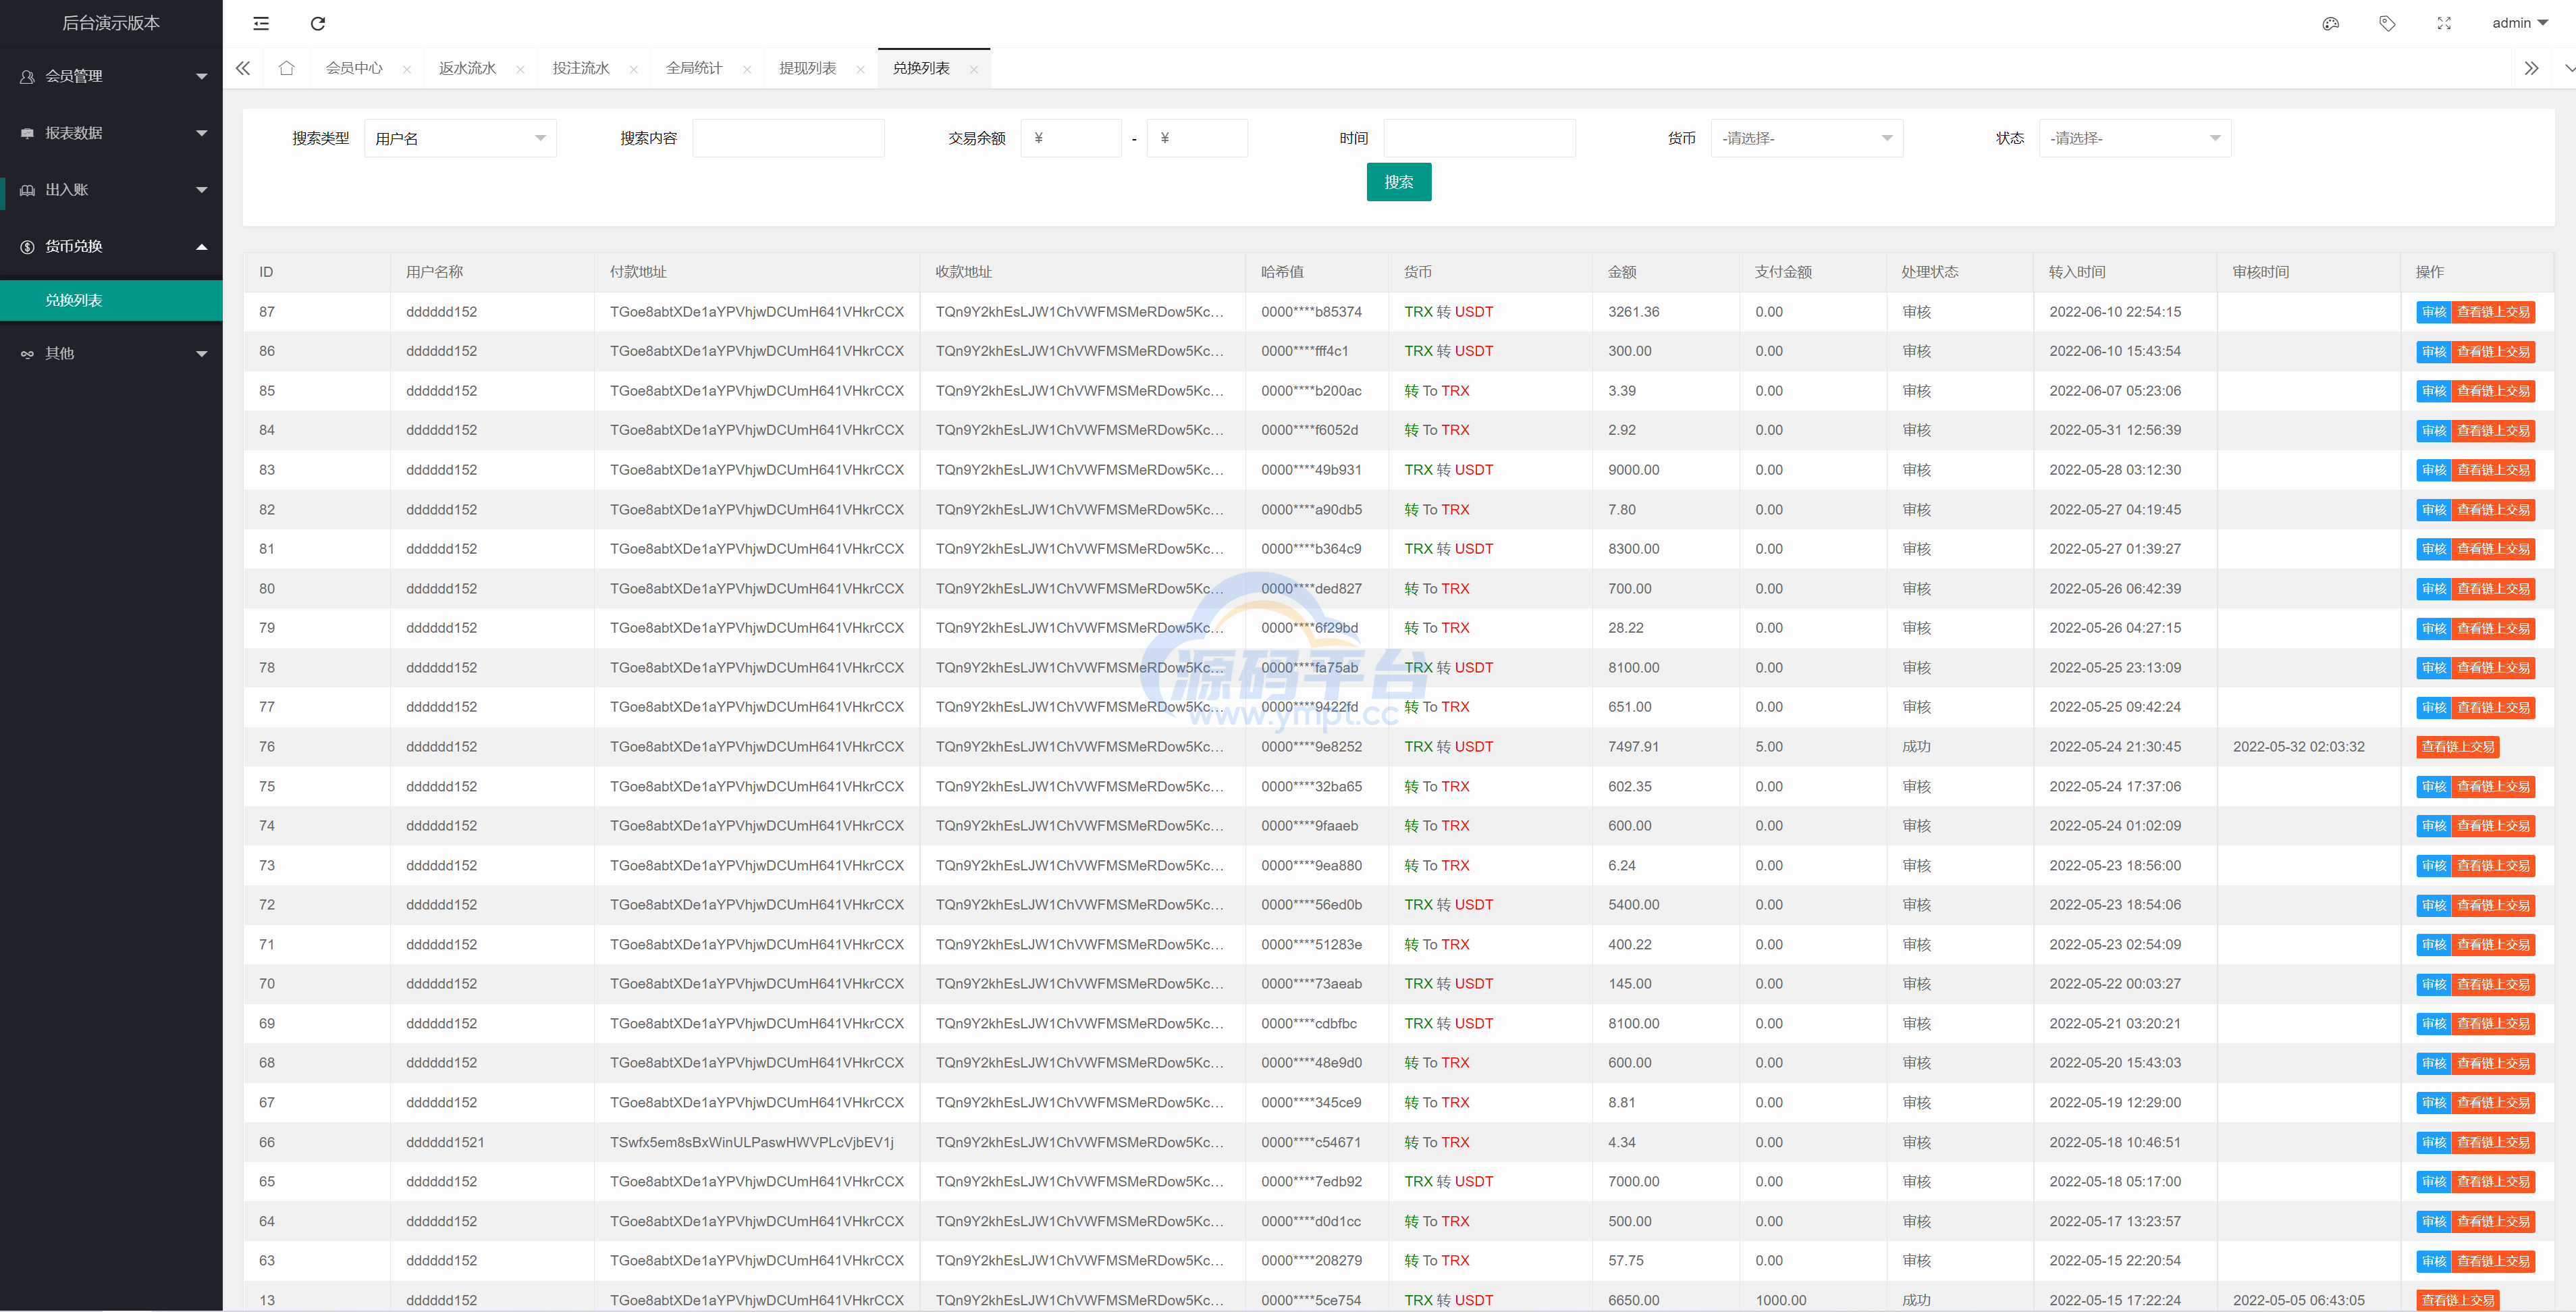Click amount 9000.00 in row 83
The height and width of the screenshot is (1312, 2576).
(1633, 470)
